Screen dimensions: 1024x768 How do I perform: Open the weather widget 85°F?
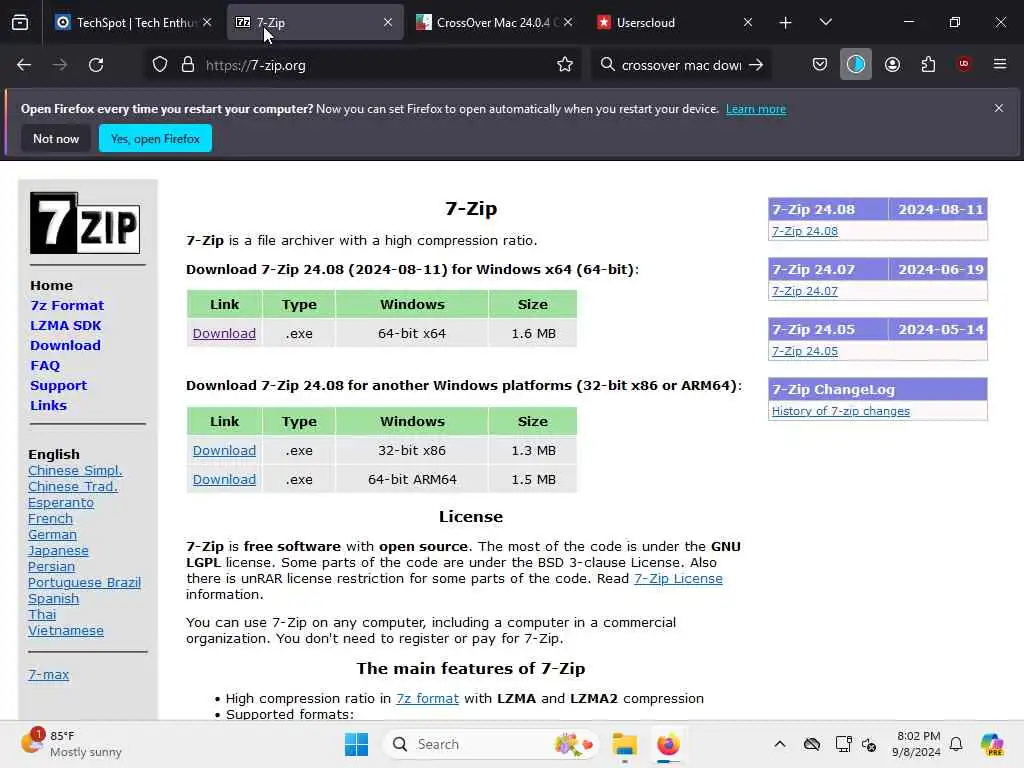pyautogui.click(x=72, y=744)
